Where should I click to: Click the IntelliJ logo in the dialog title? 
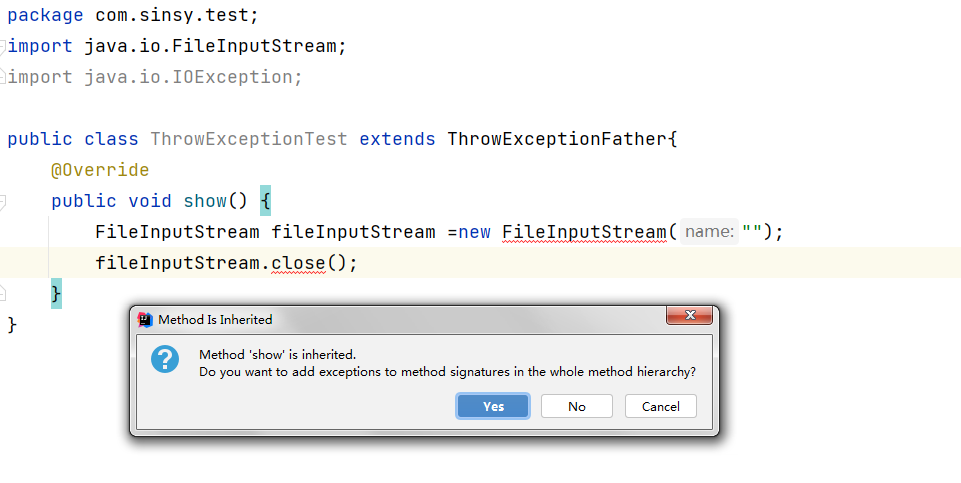point(145,319)
